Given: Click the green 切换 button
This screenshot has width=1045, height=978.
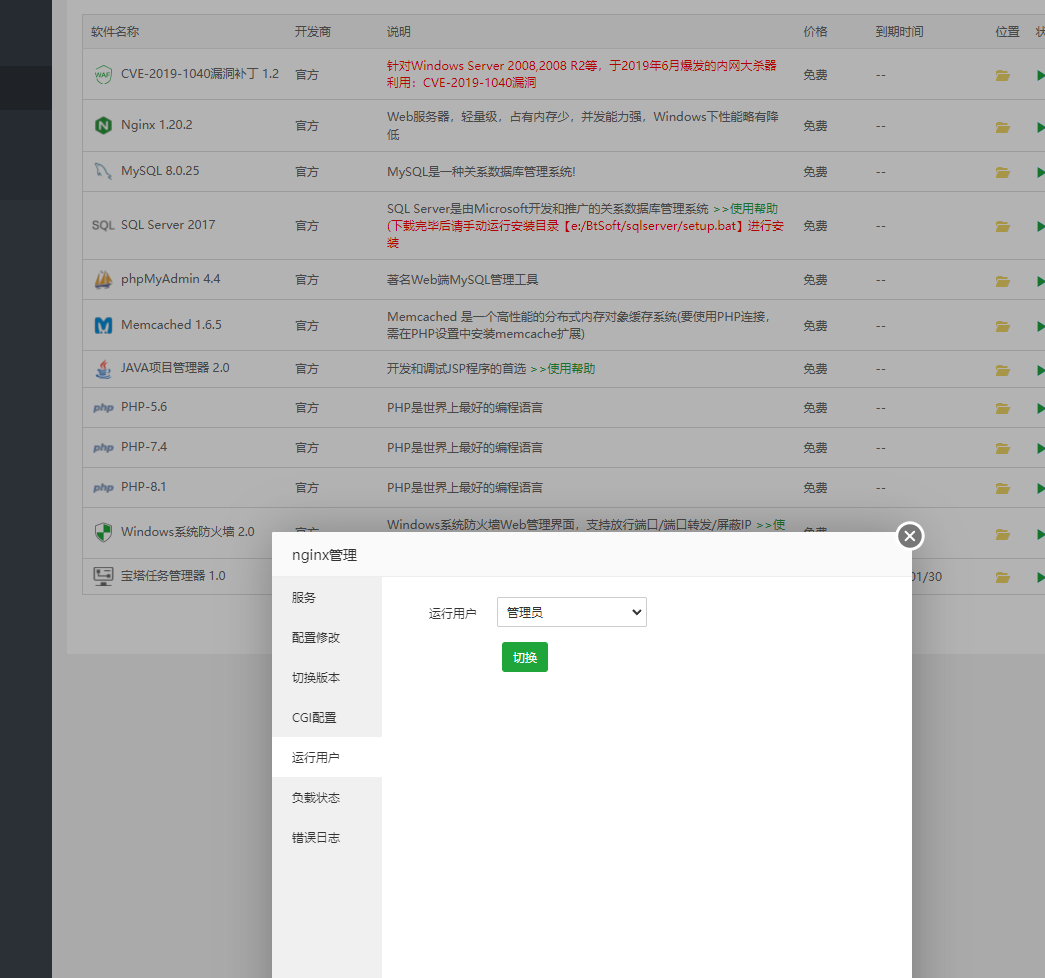Looking at the screenshot, I should point(524,657).
